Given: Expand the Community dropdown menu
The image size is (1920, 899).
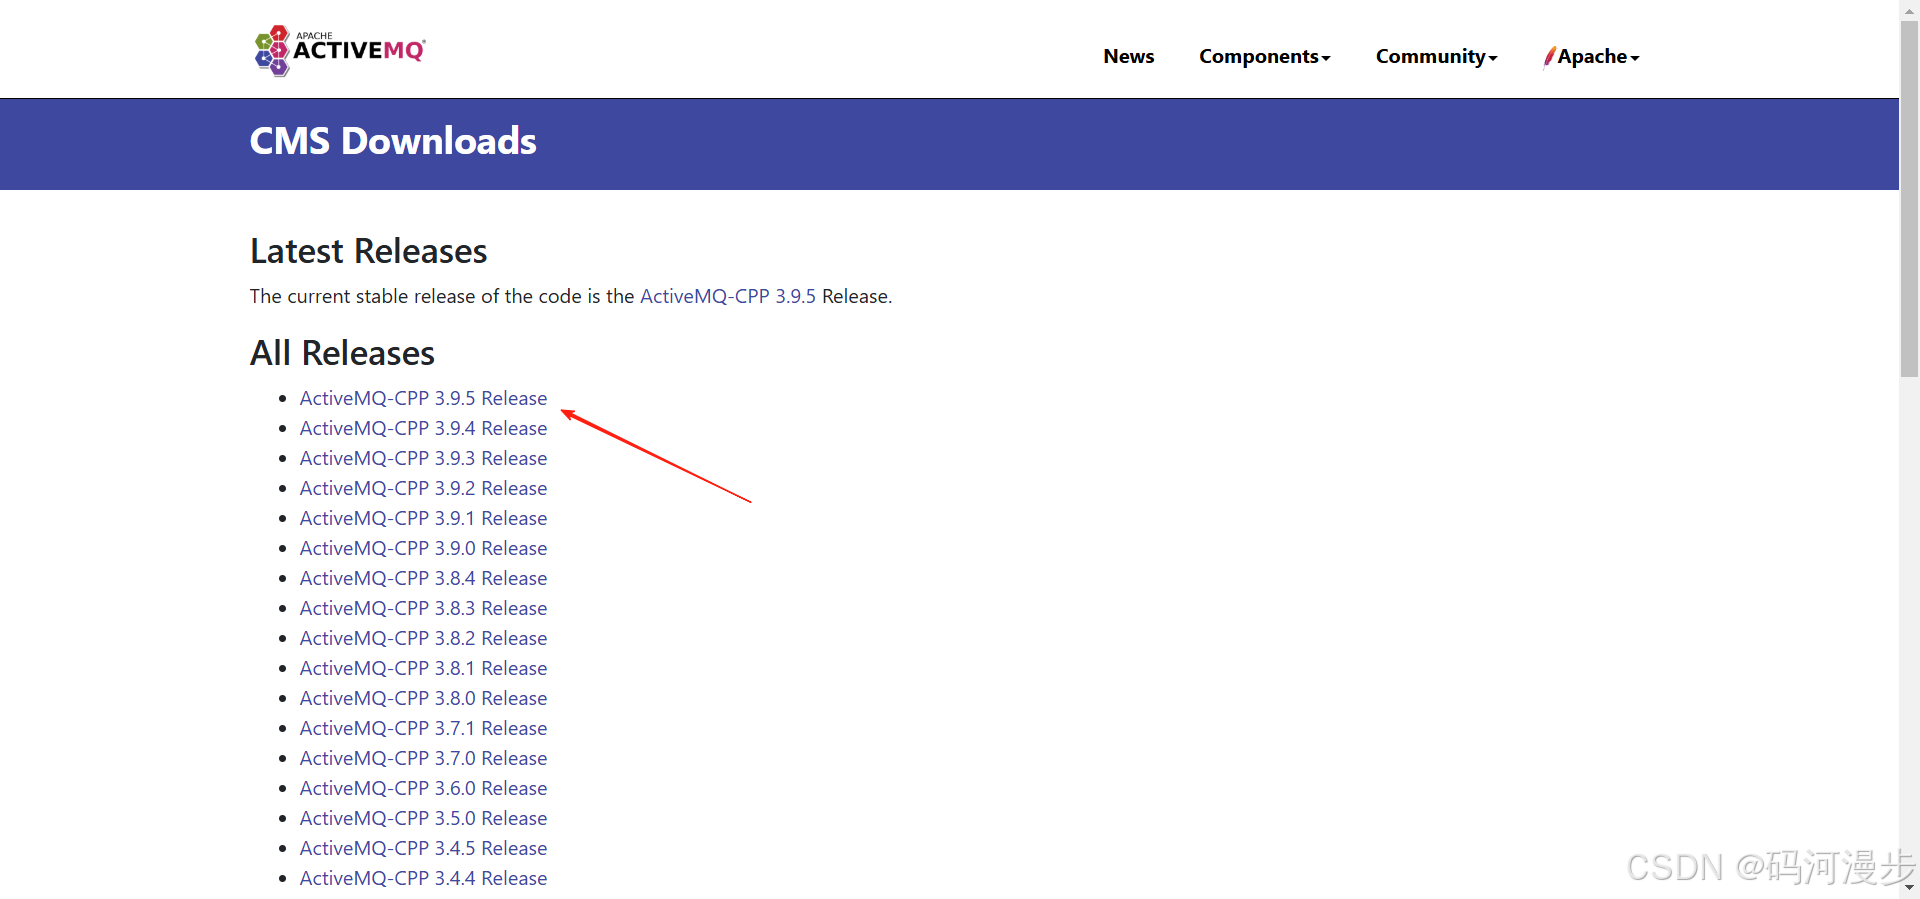Looking at the screenshot, I should pos(1436,57).
